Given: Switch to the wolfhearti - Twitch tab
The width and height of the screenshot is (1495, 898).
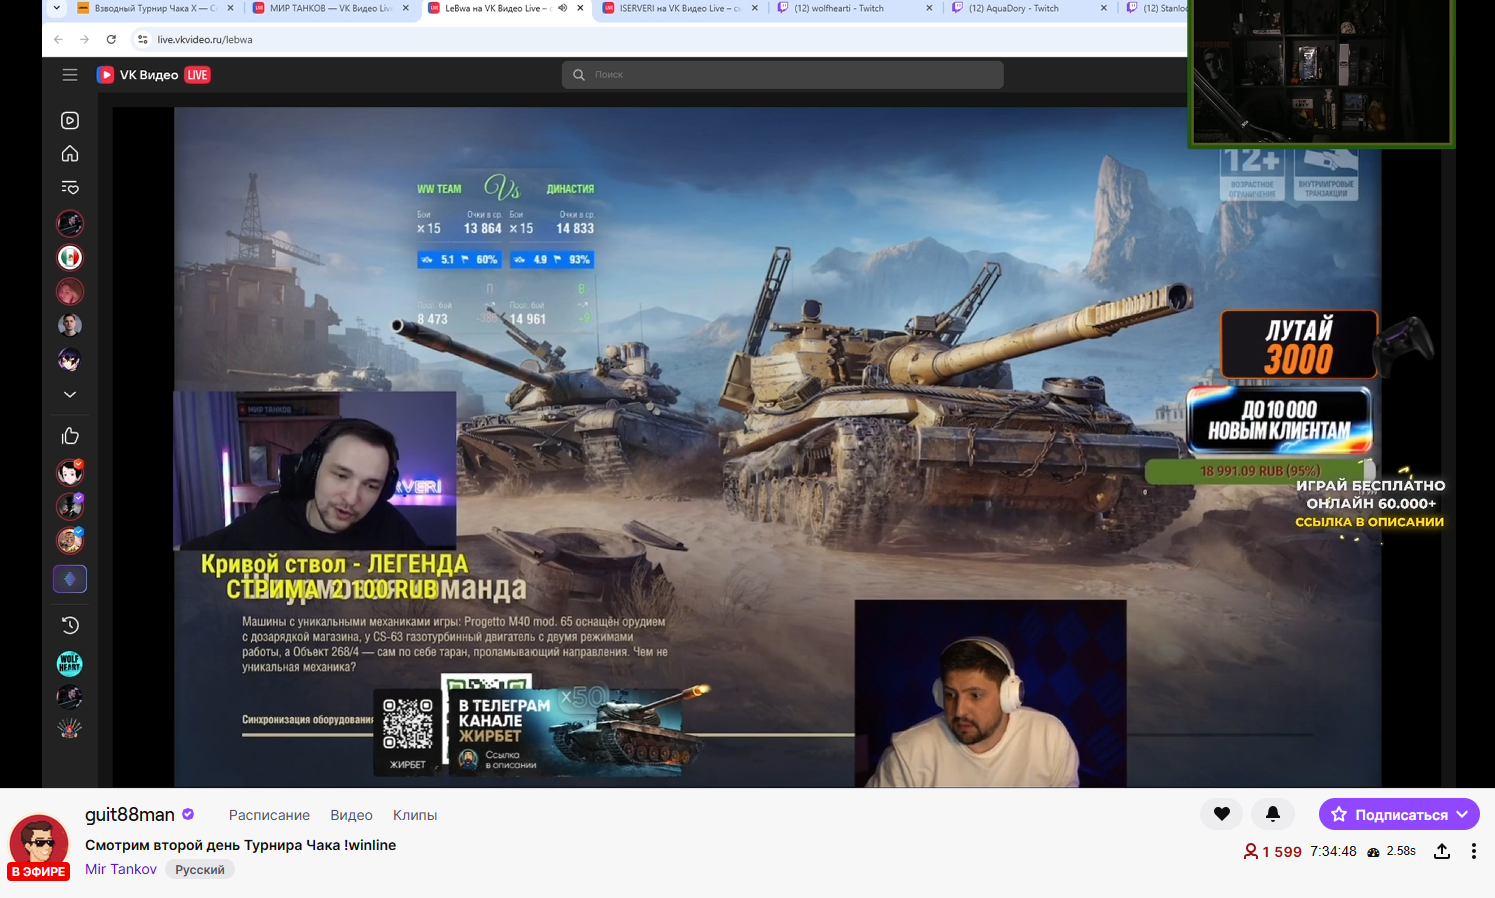Looking at the screenshot, I should click(855, 8).
